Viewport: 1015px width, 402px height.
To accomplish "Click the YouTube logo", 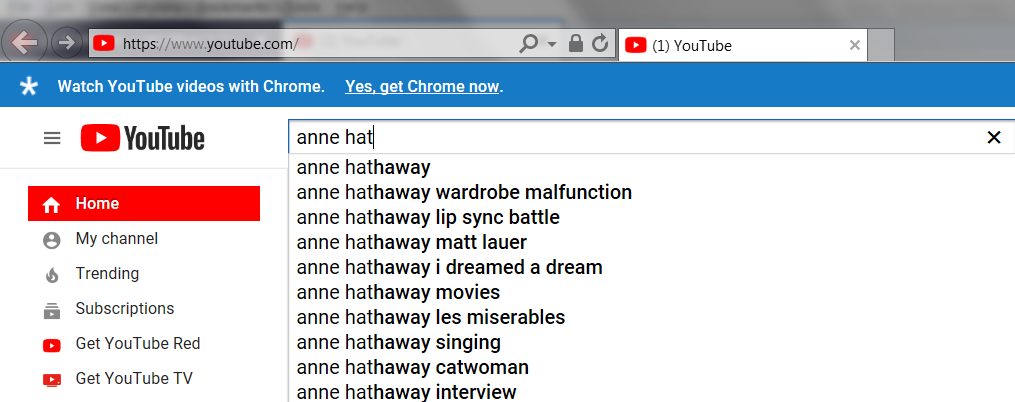I will click(x=142, y=139).
